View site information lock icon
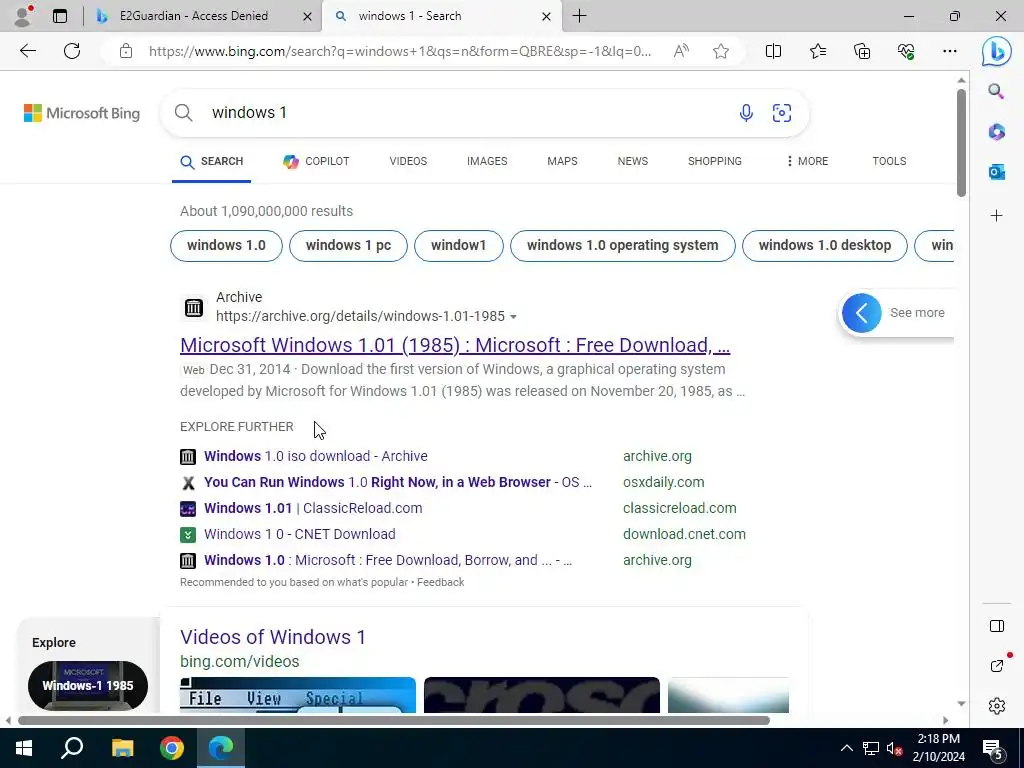 coord(126,51)
